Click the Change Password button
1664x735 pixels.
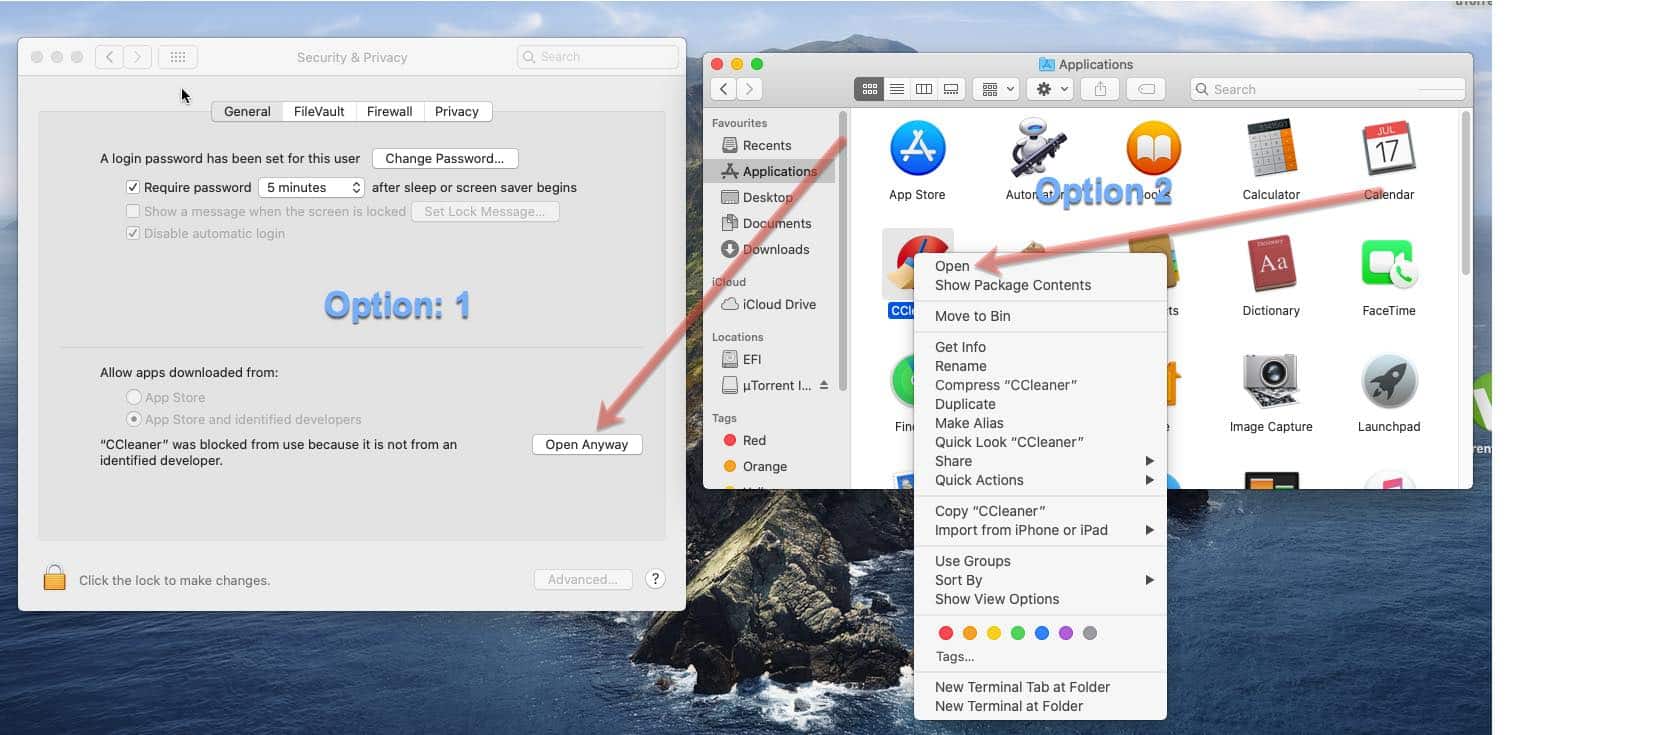tap(445, 158)
